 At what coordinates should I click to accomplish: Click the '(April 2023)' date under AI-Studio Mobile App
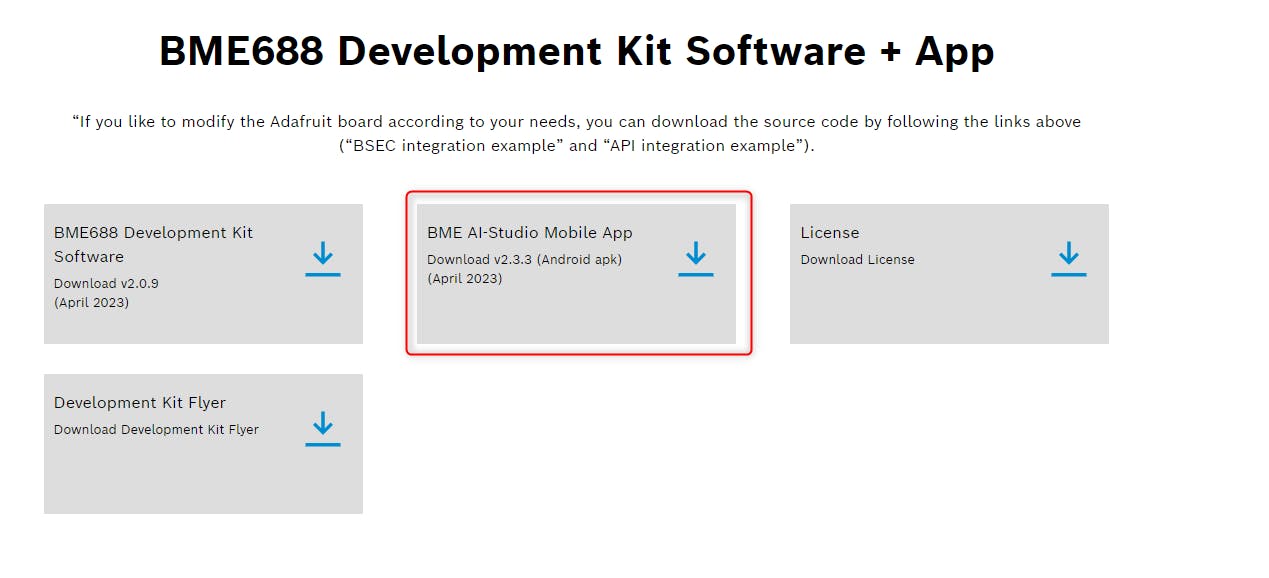coord(465,278)
